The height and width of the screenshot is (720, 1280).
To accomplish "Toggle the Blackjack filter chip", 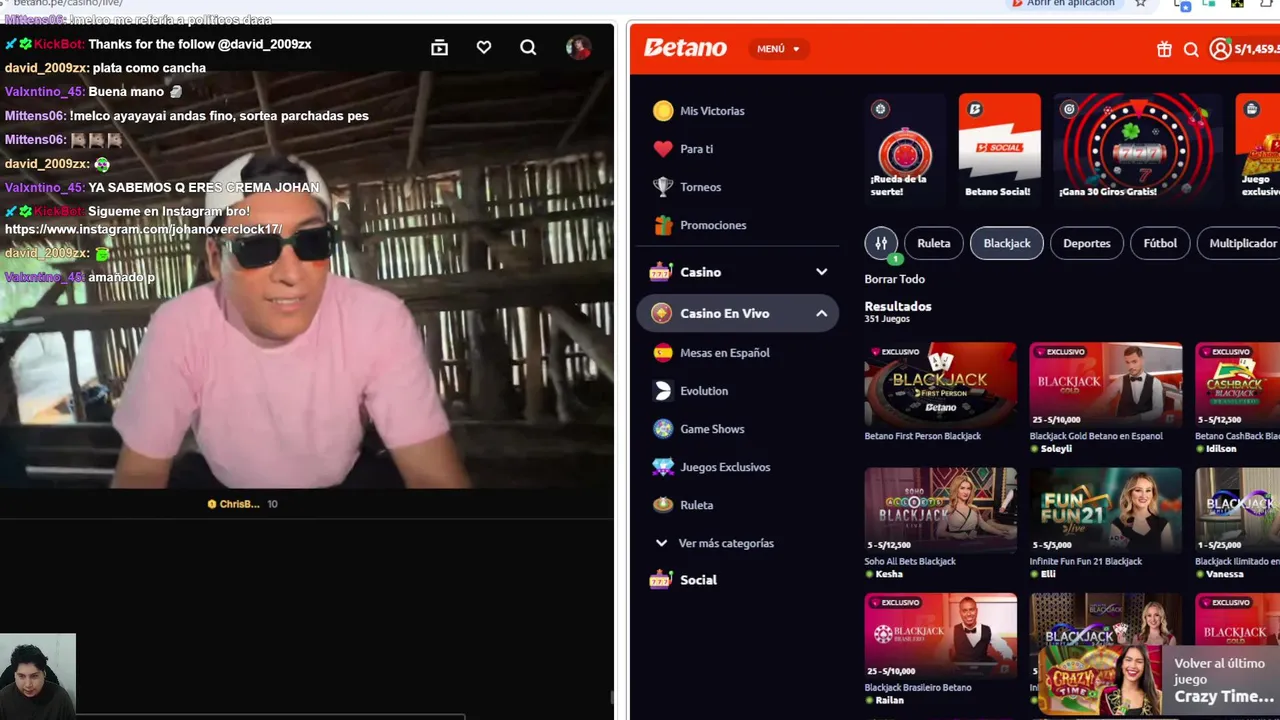I will [1007, 243].
